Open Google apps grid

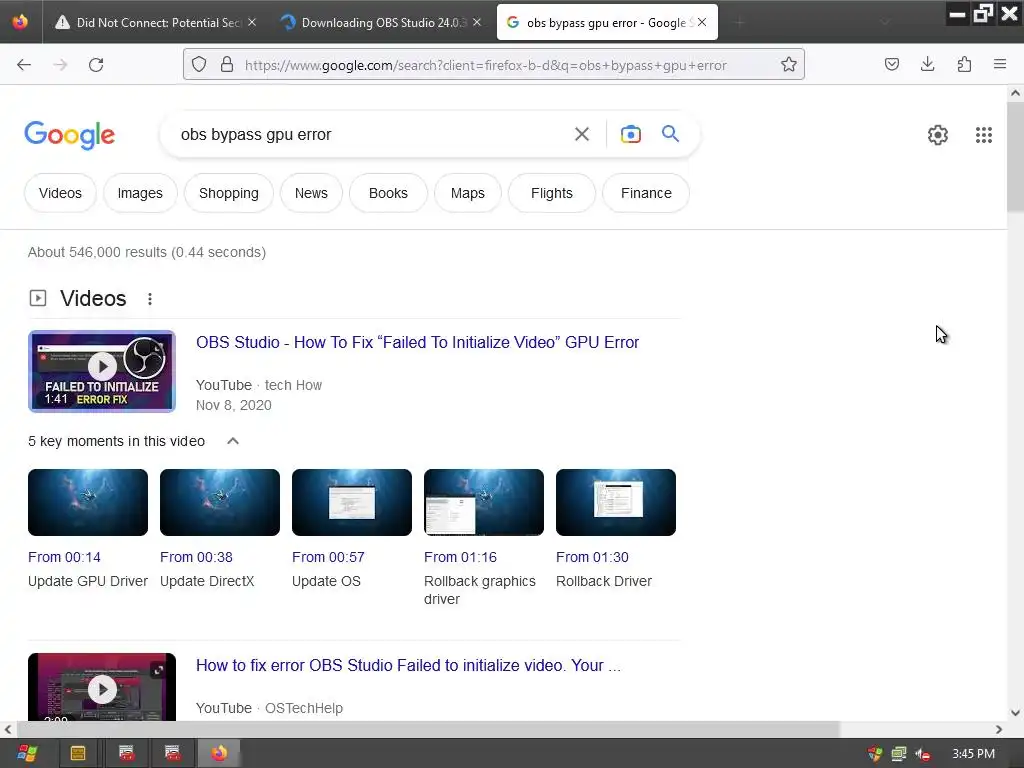click(984, 135)
